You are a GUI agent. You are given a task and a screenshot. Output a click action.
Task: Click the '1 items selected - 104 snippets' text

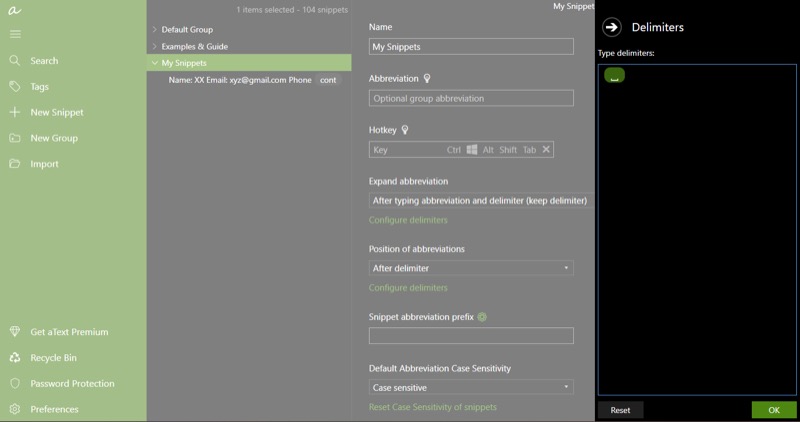[x=292, y=10]
